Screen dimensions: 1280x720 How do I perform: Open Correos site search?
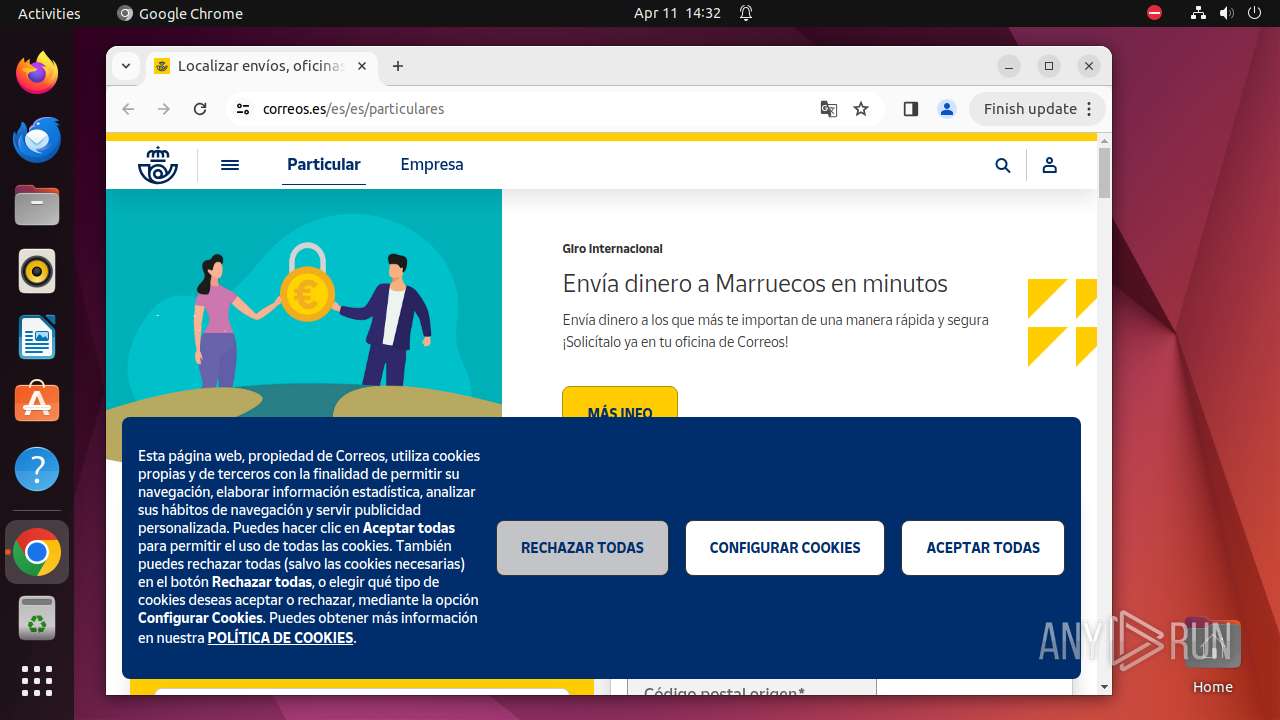[x=1003, y=166]
